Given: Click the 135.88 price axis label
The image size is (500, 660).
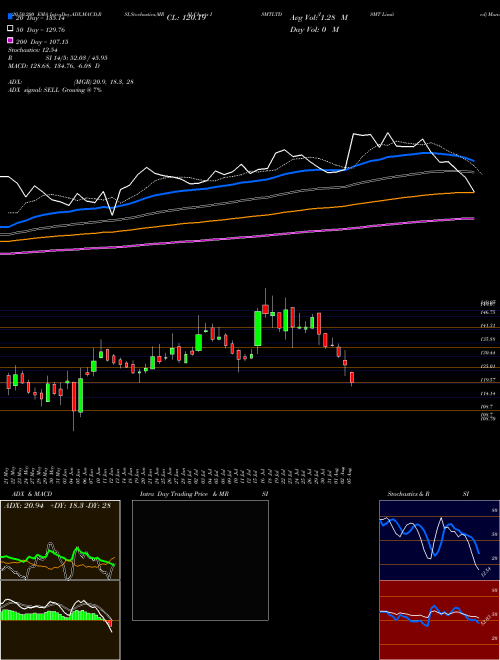Looking at the screenshot, I should tap(488, 339).
